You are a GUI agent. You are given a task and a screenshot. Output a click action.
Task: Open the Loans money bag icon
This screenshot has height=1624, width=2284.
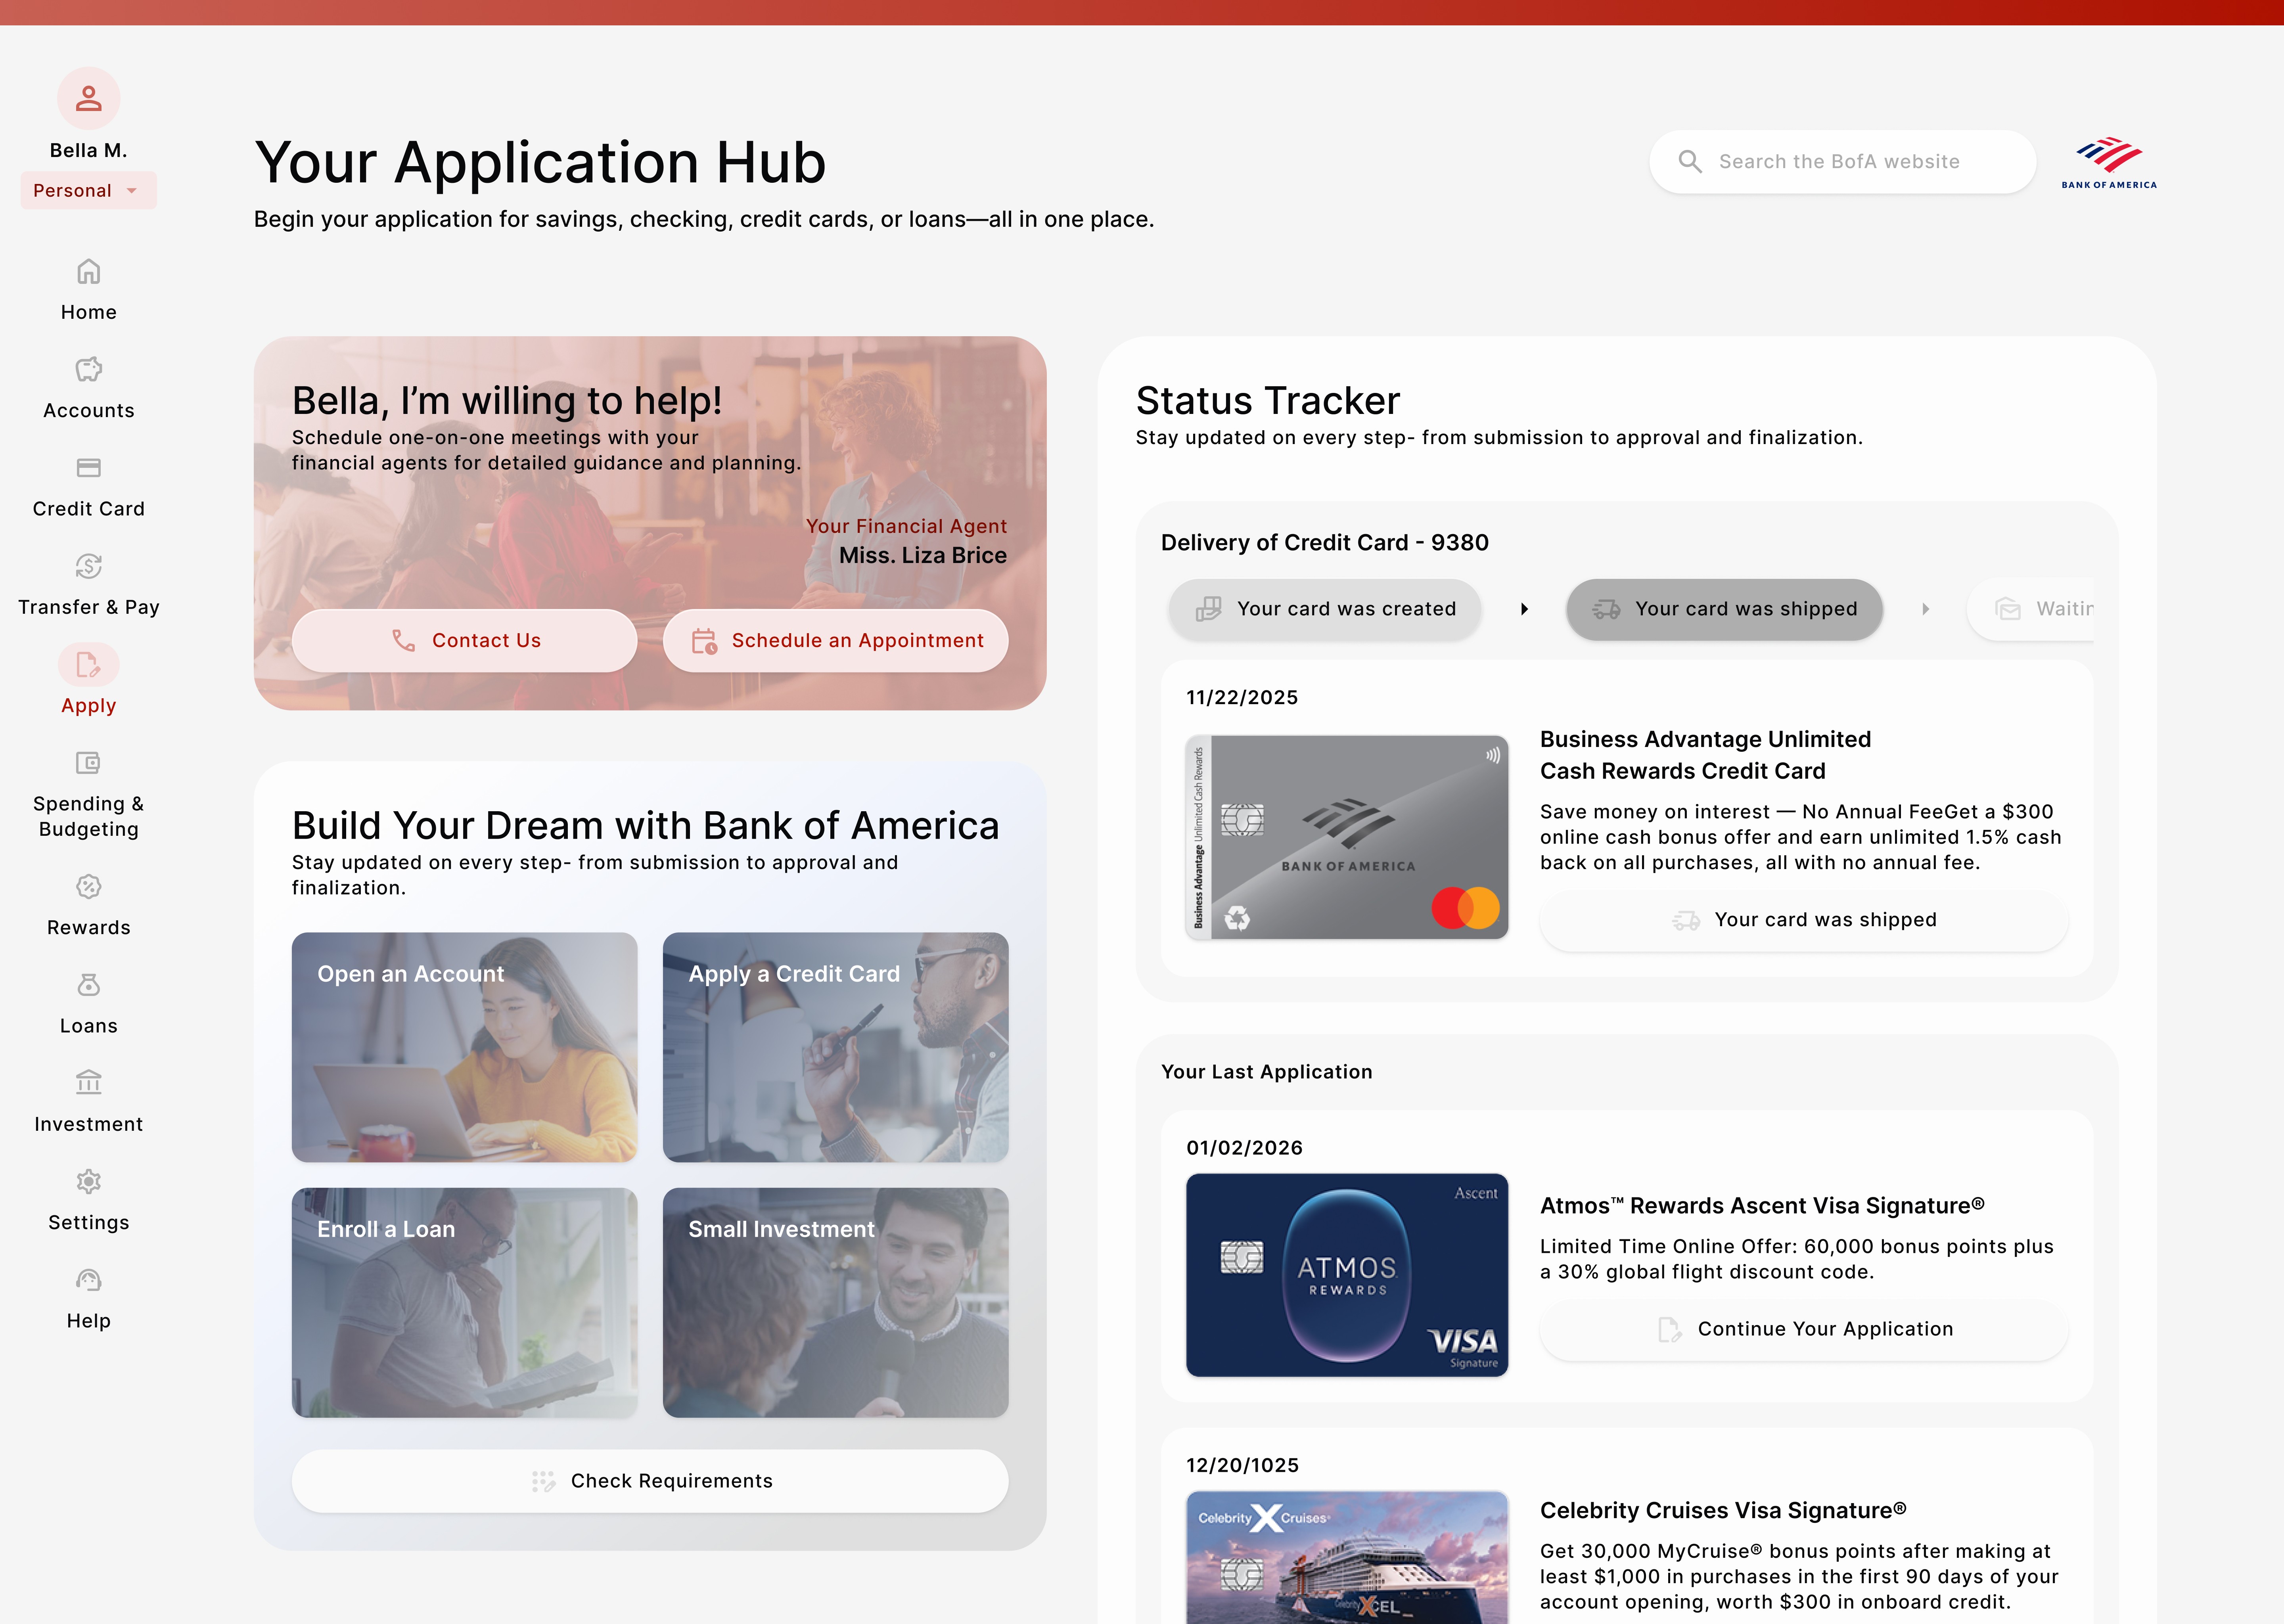[x=88, y=985]
